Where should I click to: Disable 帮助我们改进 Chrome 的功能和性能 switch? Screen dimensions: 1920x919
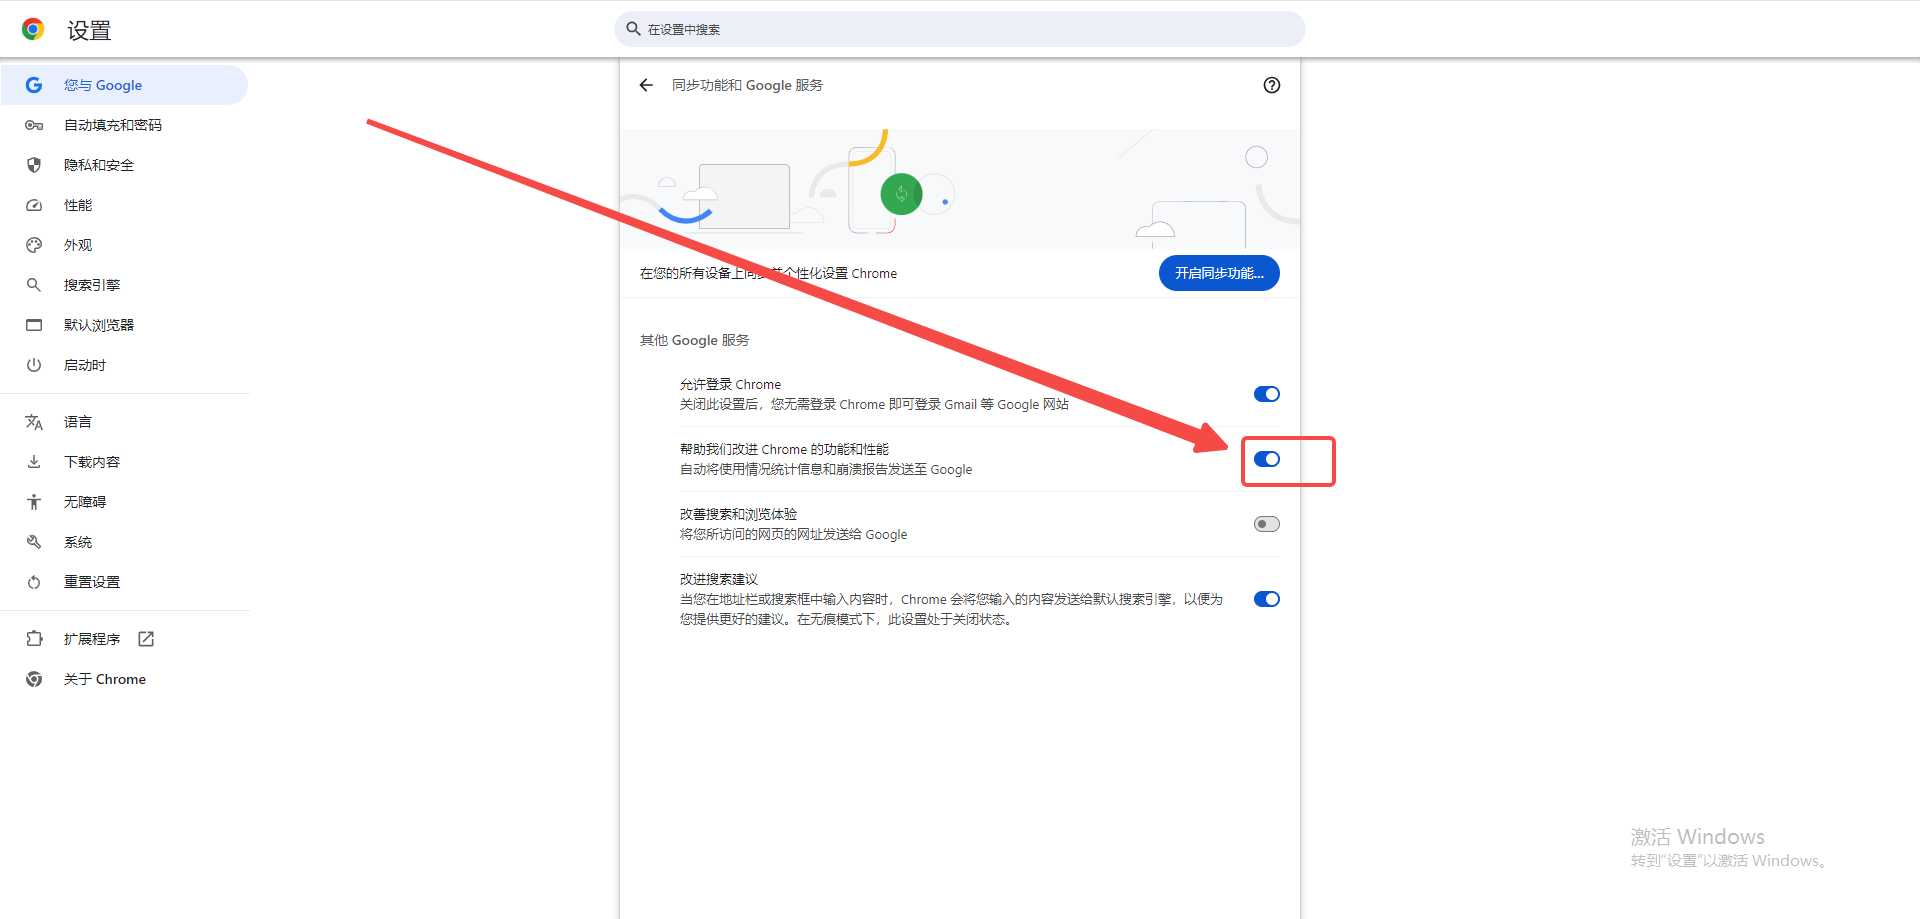pos(1267,459)
